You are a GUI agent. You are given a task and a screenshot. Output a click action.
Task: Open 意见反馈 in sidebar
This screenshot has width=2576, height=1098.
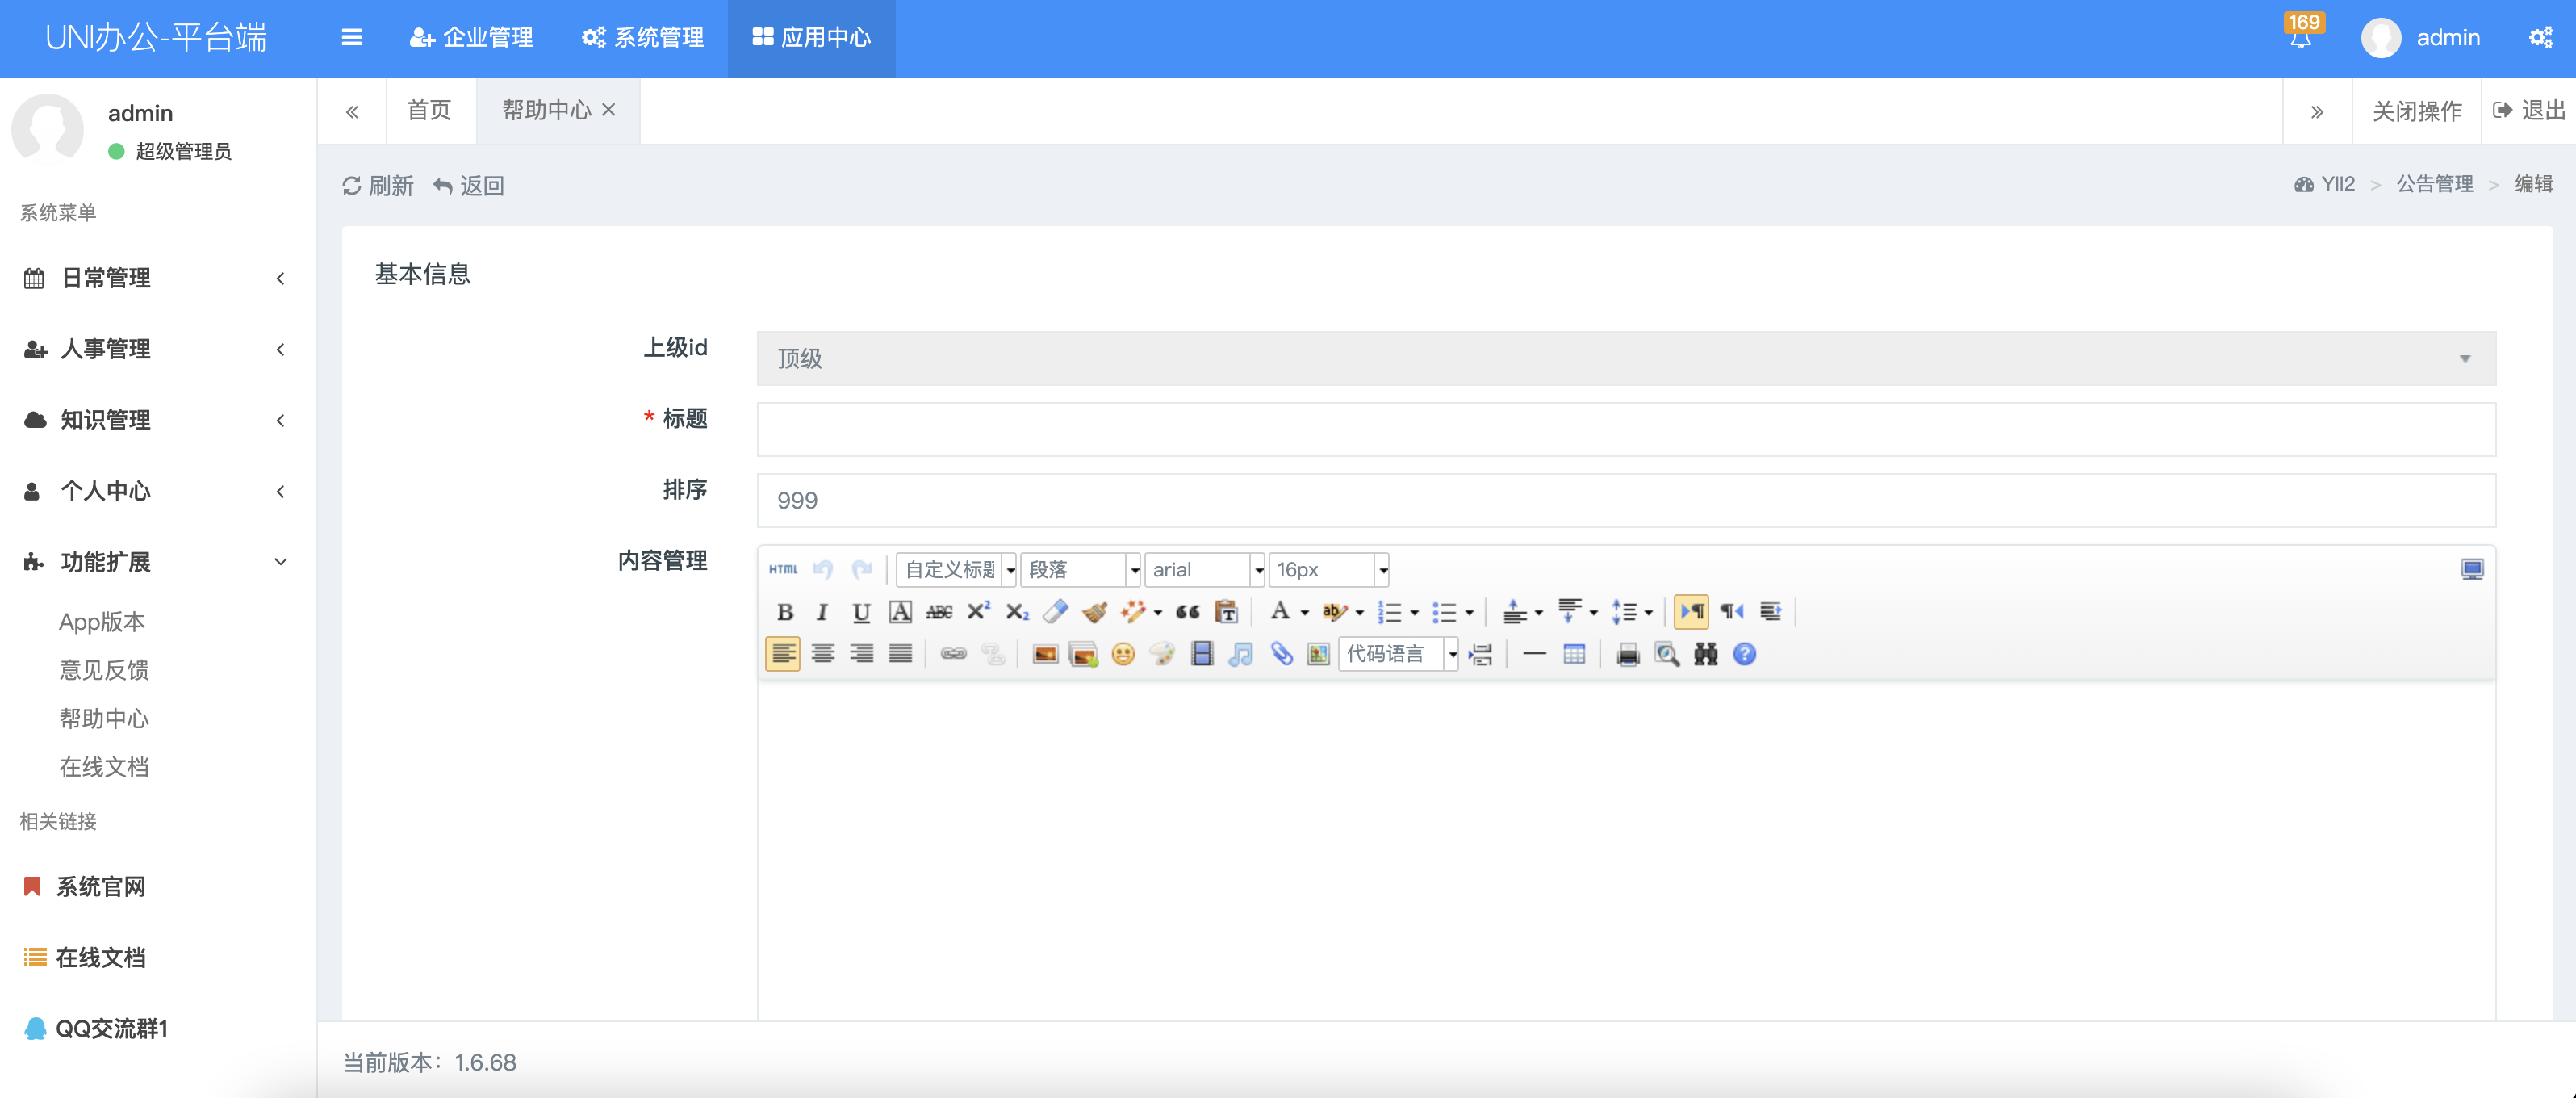[104, 670]
